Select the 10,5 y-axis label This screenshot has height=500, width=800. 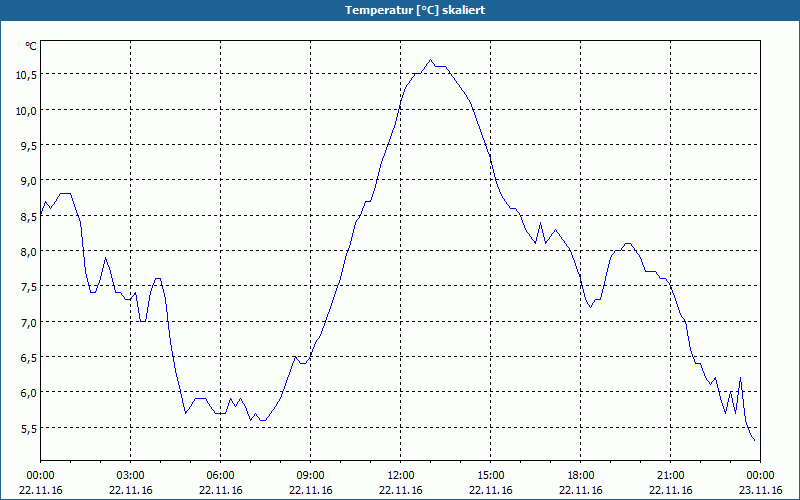26,75
